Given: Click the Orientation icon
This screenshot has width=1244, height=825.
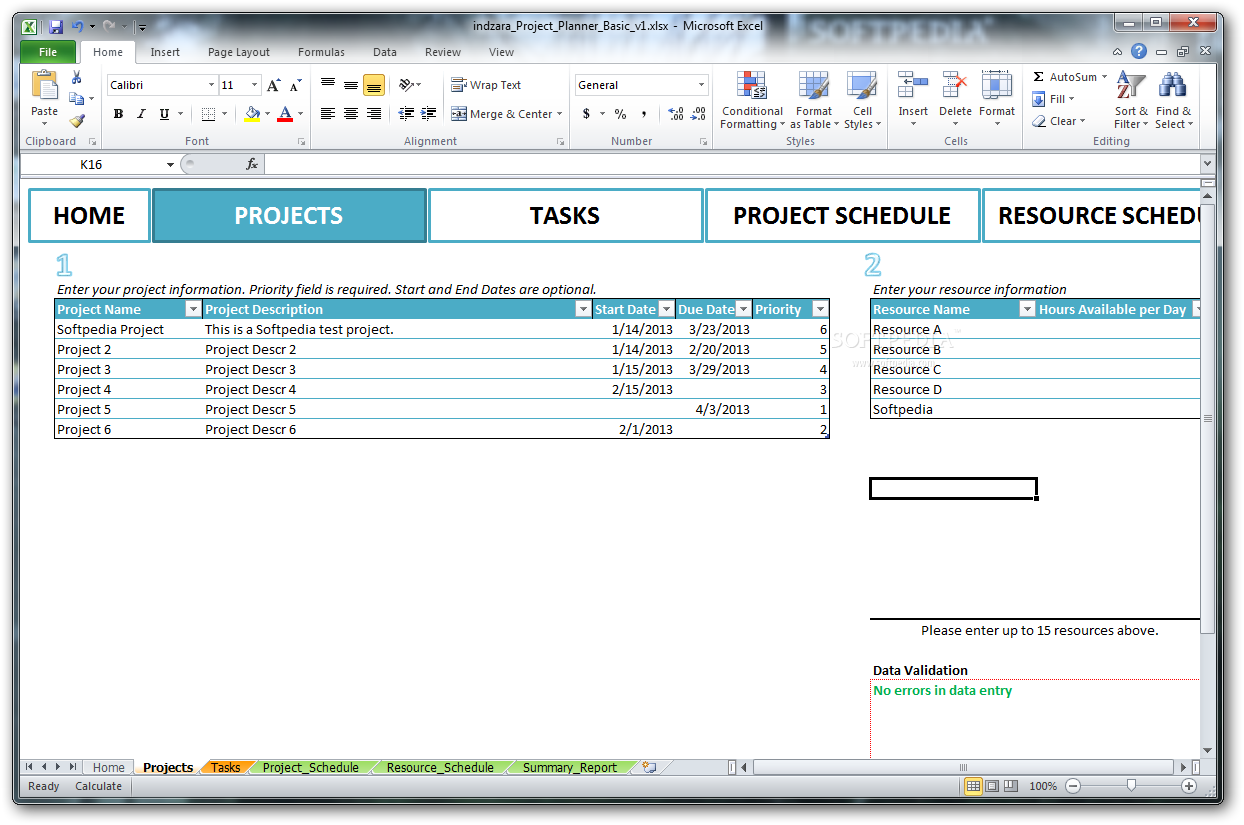Looking at the screenshot, I should (x=406, y=85).
